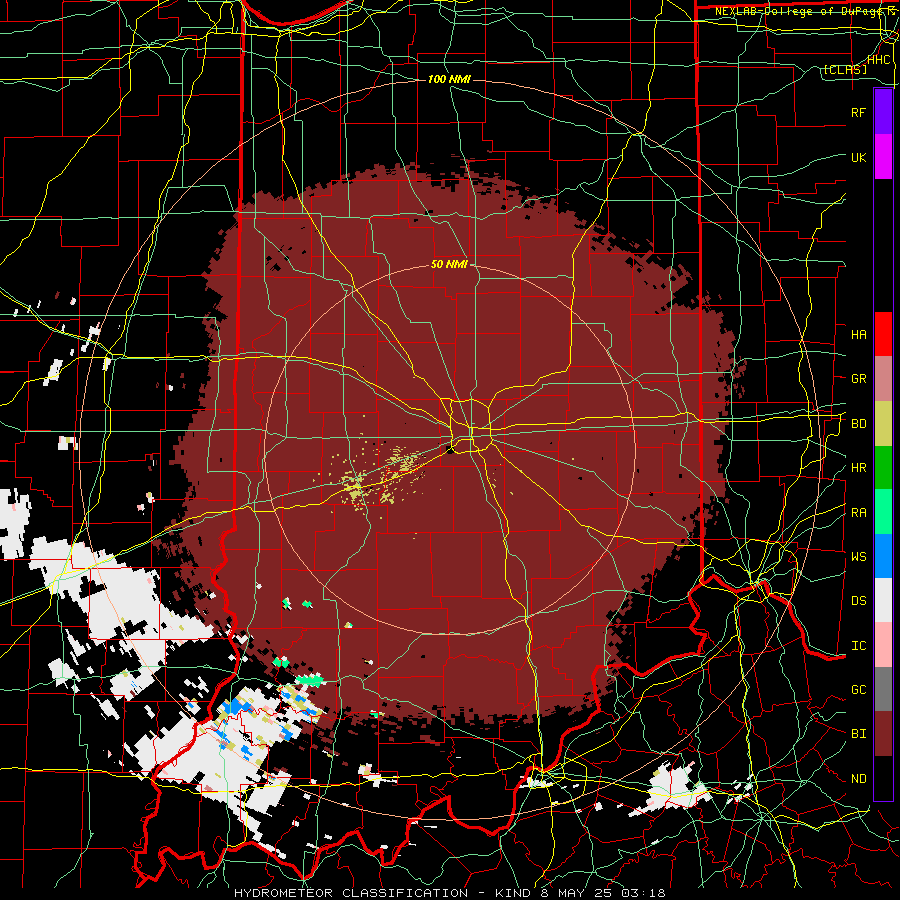Click the UK magenta legend swatch
Viewport: 900px width, 900px height.
883,157
